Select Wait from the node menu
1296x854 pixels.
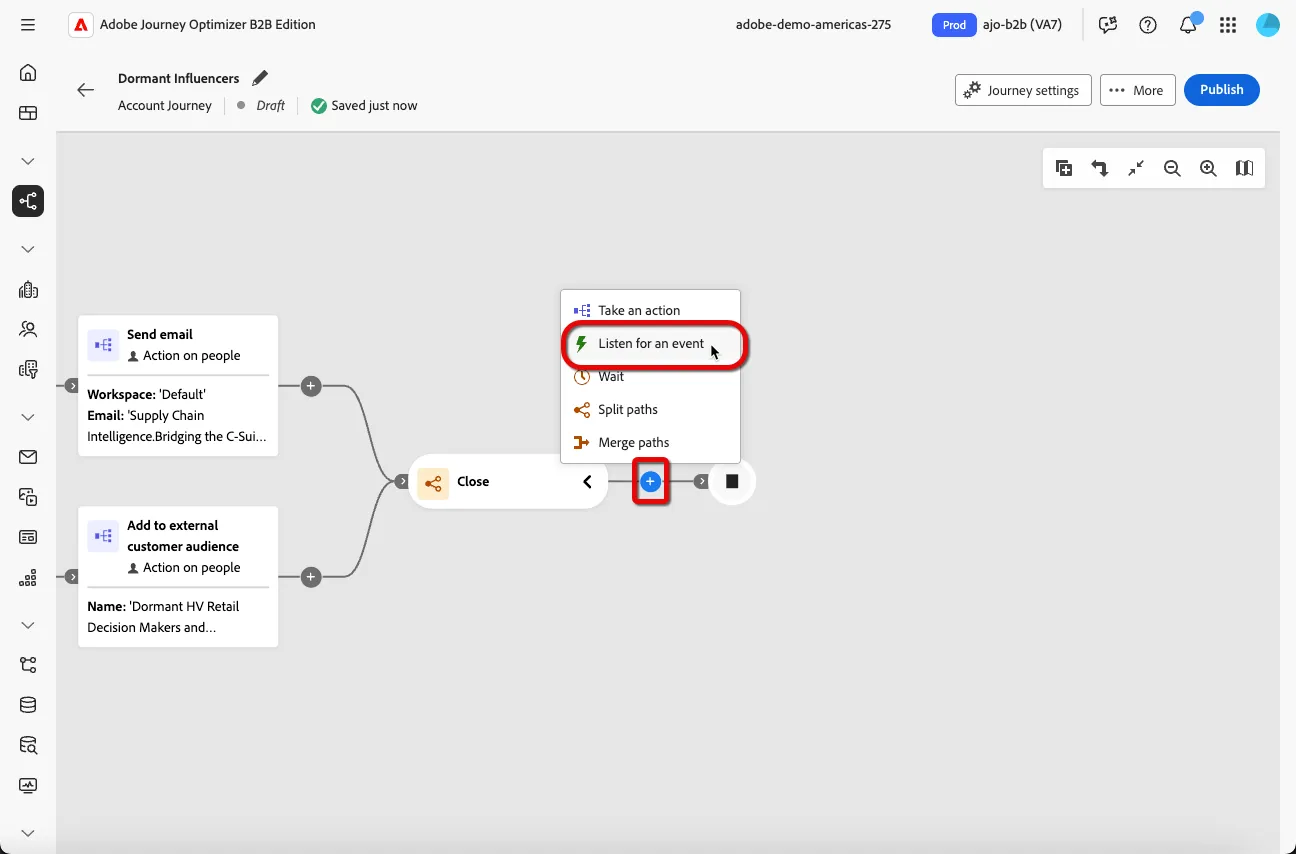[650, 377]
